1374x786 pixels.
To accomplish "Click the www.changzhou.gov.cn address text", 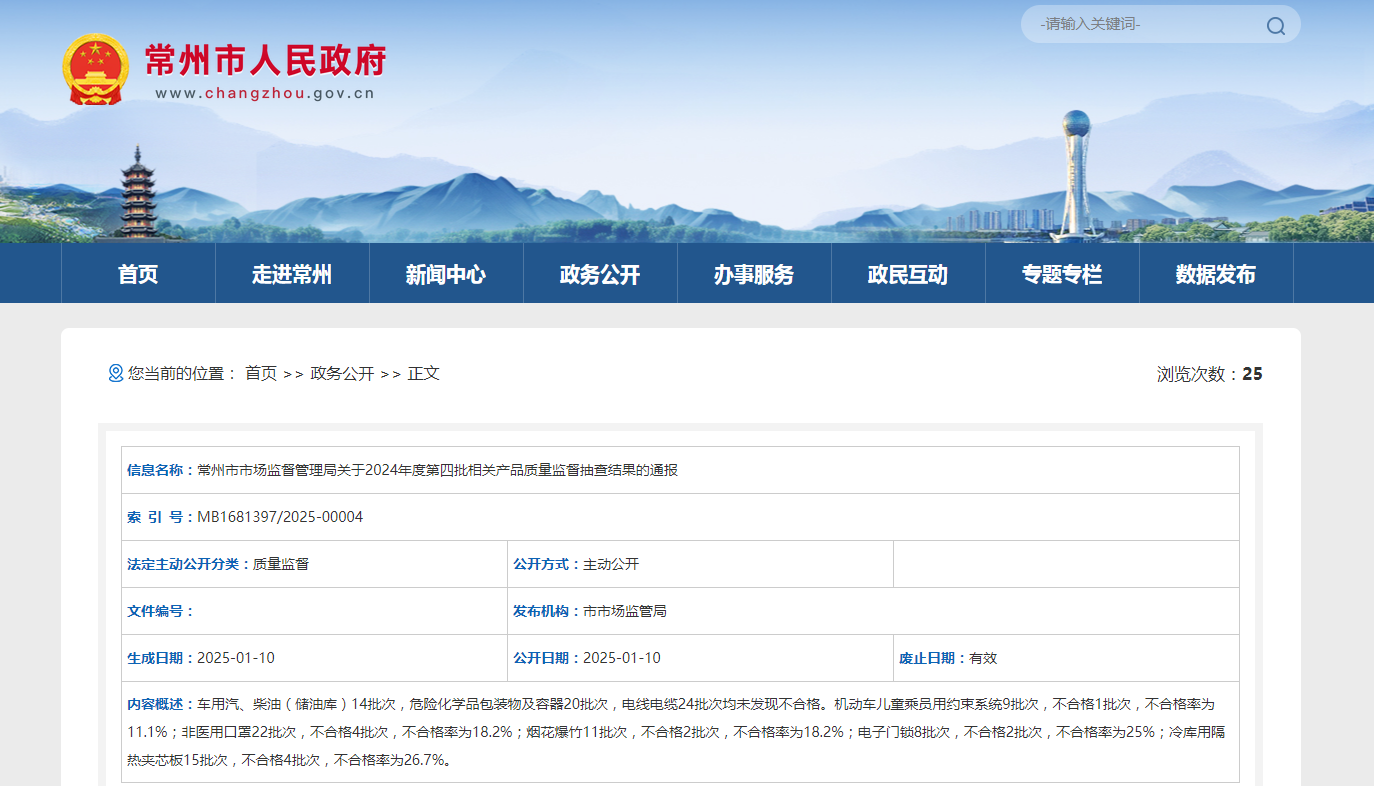I will [265, 94].
